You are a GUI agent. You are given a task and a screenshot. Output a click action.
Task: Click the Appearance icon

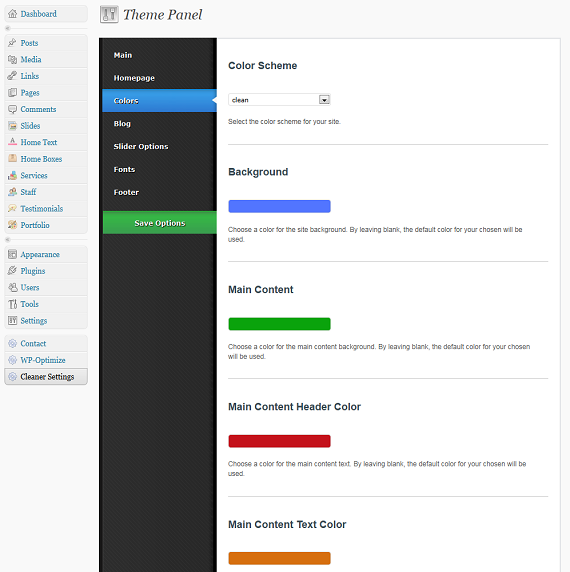[x=12, y=254]
